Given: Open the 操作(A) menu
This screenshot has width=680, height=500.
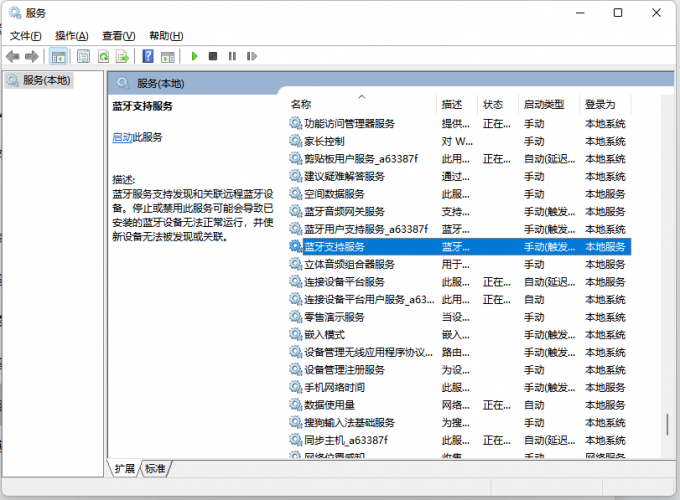Looking at the screenshot, I should pyautogui.click(x=72, y=36).
